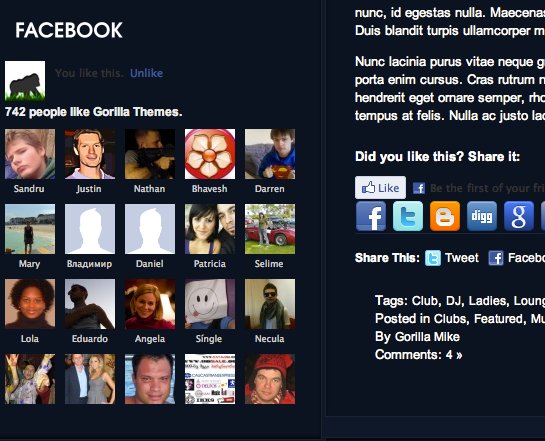Open Sandru's profile thumbnail
Viewport: 545px width, 441px height.
[x=30, y=154]
